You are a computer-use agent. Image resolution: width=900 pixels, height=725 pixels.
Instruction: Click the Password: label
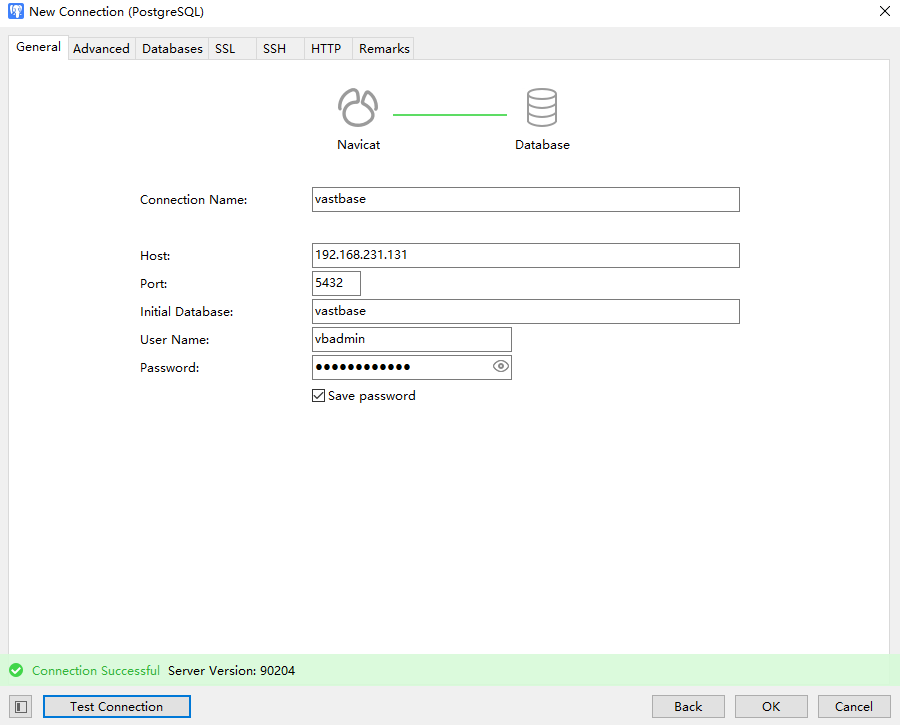(169, 367)
